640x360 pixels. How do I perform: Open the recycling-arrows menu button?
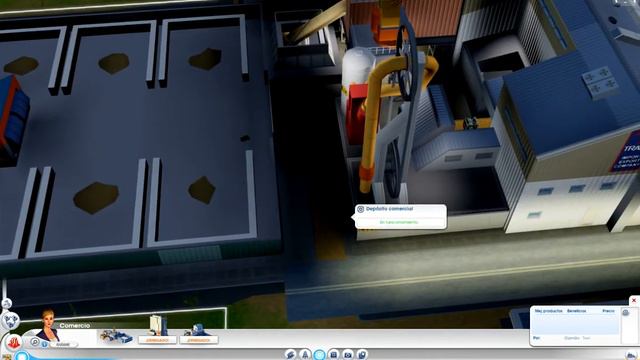(10, 320)
